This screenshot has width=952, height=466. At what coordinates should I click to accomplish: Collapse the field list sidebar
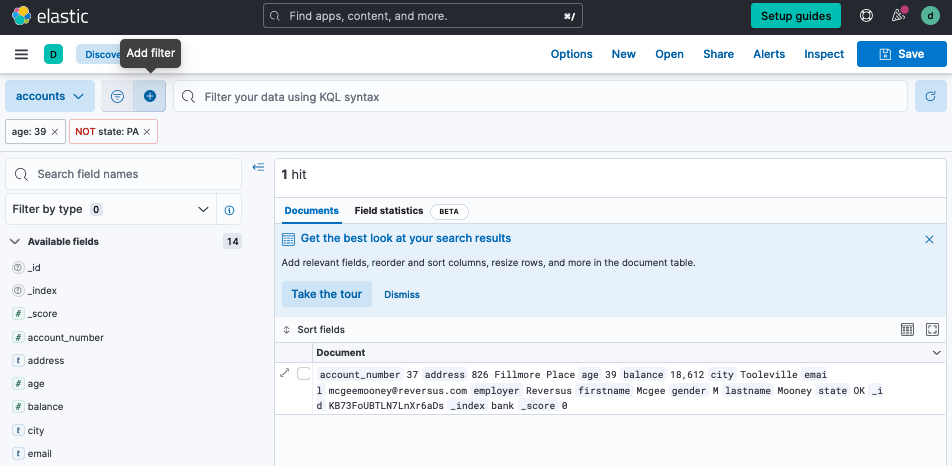[258, 167]
